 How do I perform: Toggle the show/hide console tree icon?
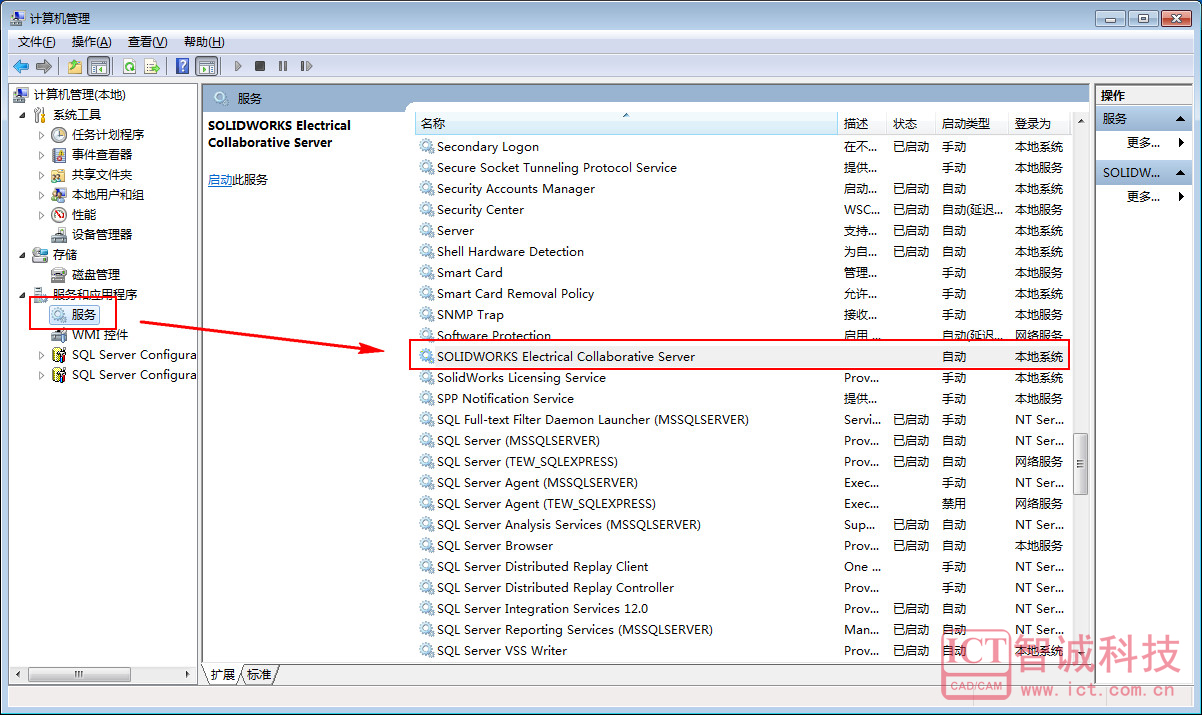98,66
